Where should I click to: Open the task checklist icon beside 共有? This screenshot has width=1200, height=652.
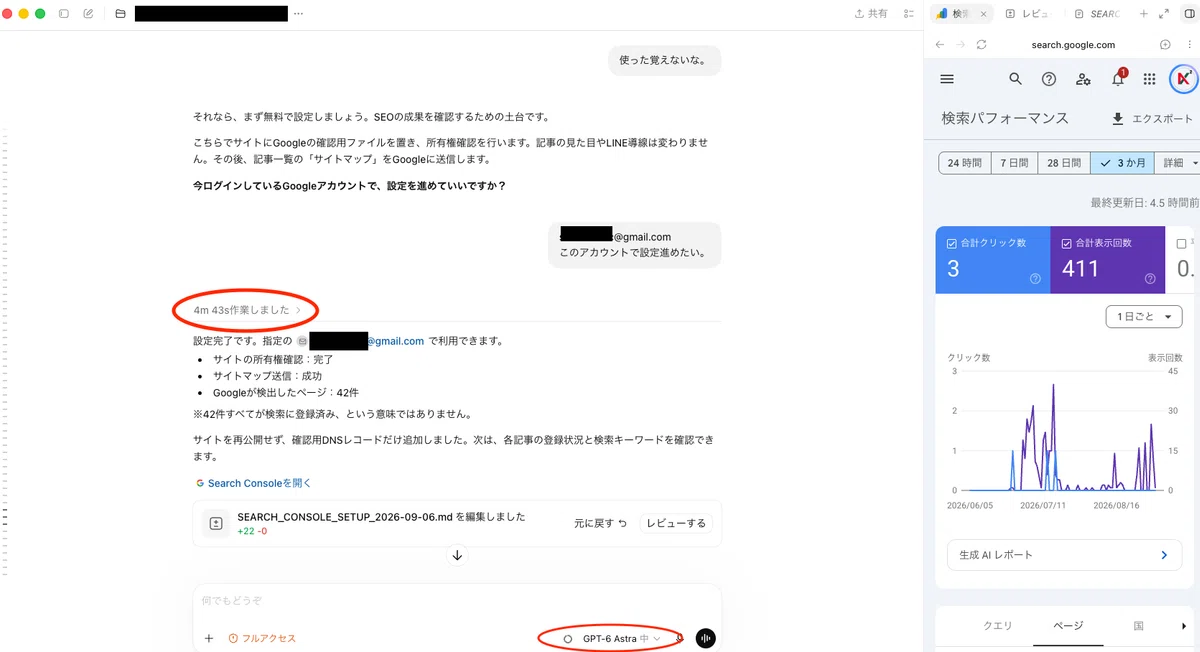click(908, 14)
